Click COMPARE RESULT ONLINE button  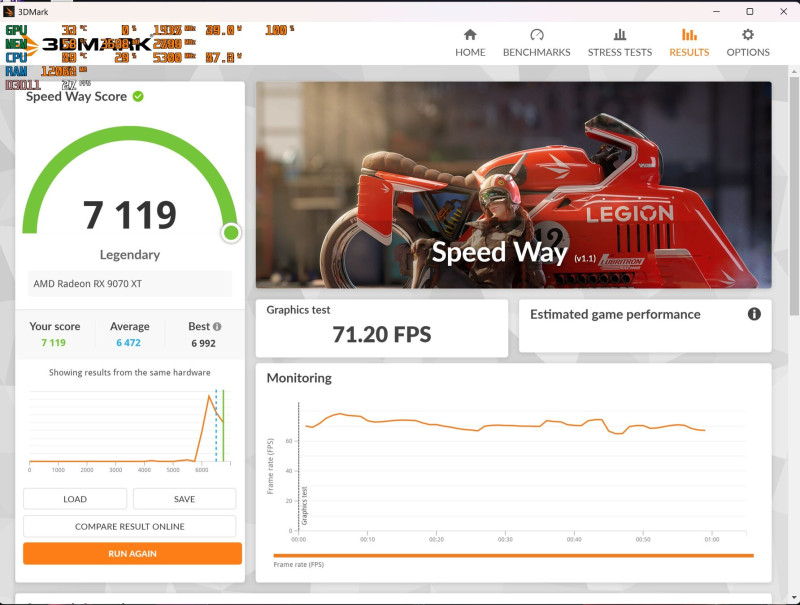pyautogui.click(x=130, y=526)
